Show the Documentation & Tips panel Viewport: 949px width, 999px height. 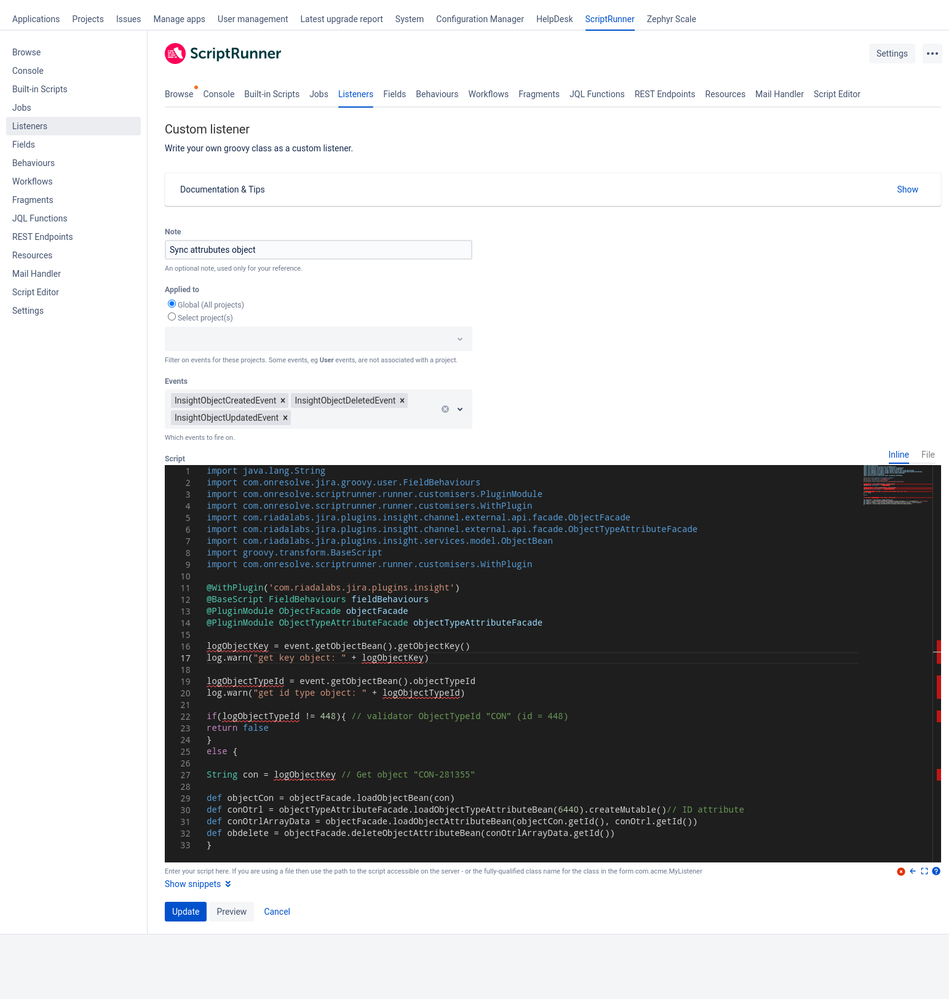(x=907, y=189)
